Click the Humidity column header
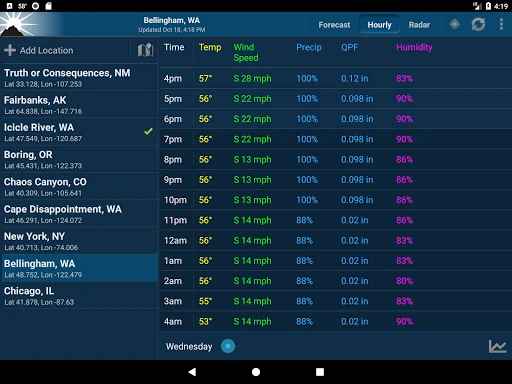 (x=414, y=47)
